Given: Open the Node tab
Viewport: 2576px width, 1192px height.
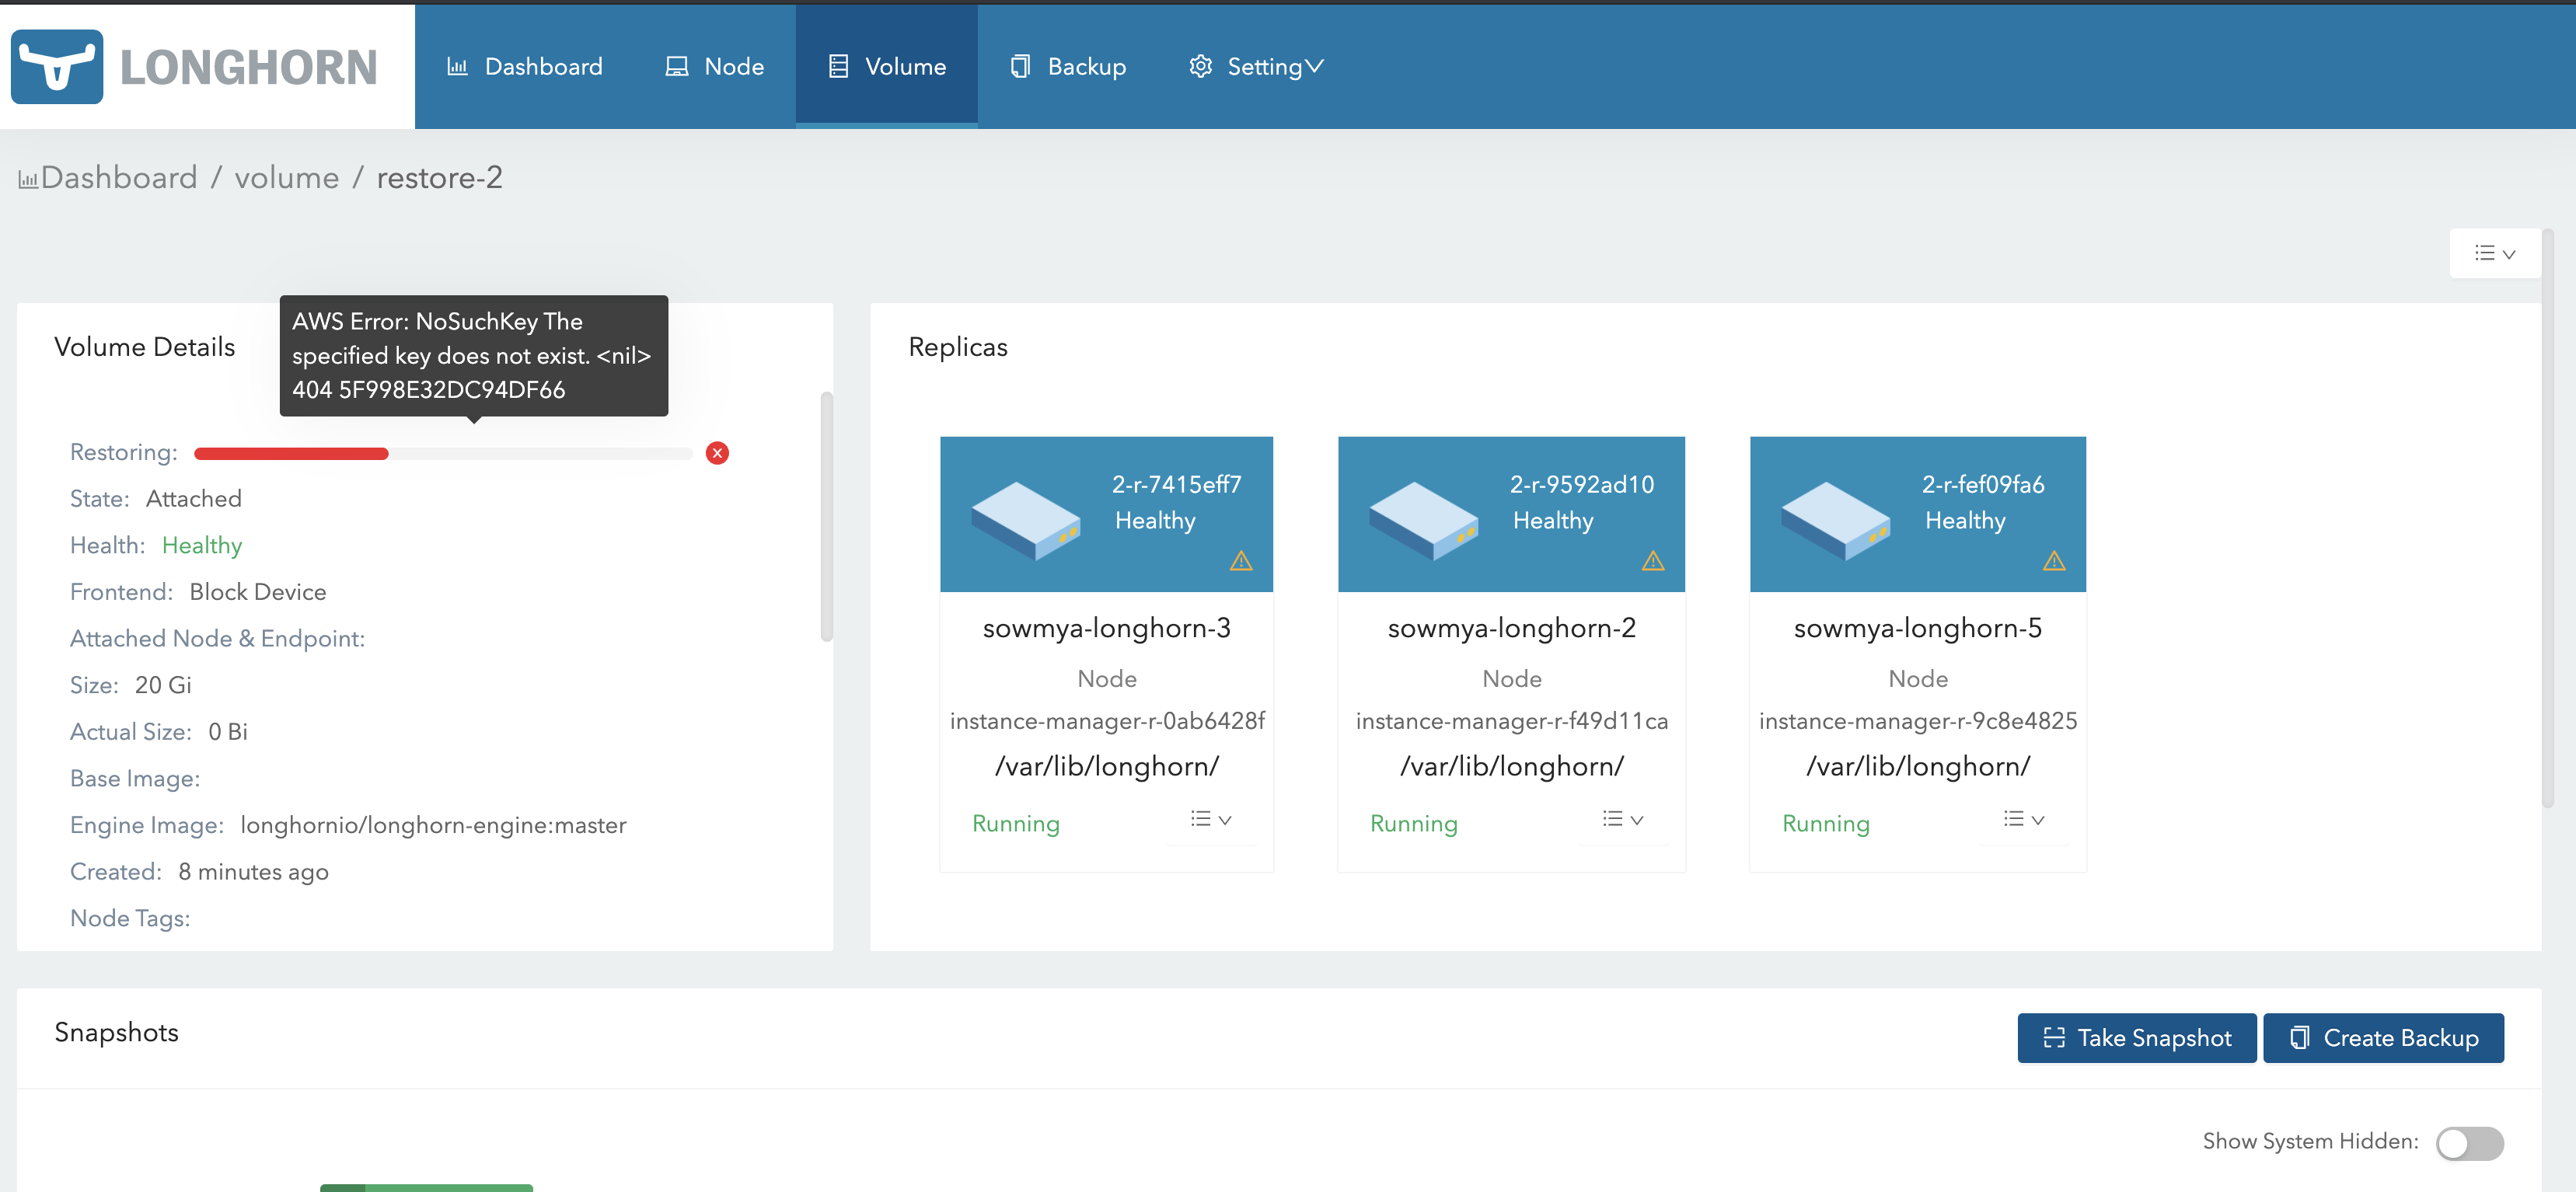Looking at the screenshot, I should tap(715, 67).
